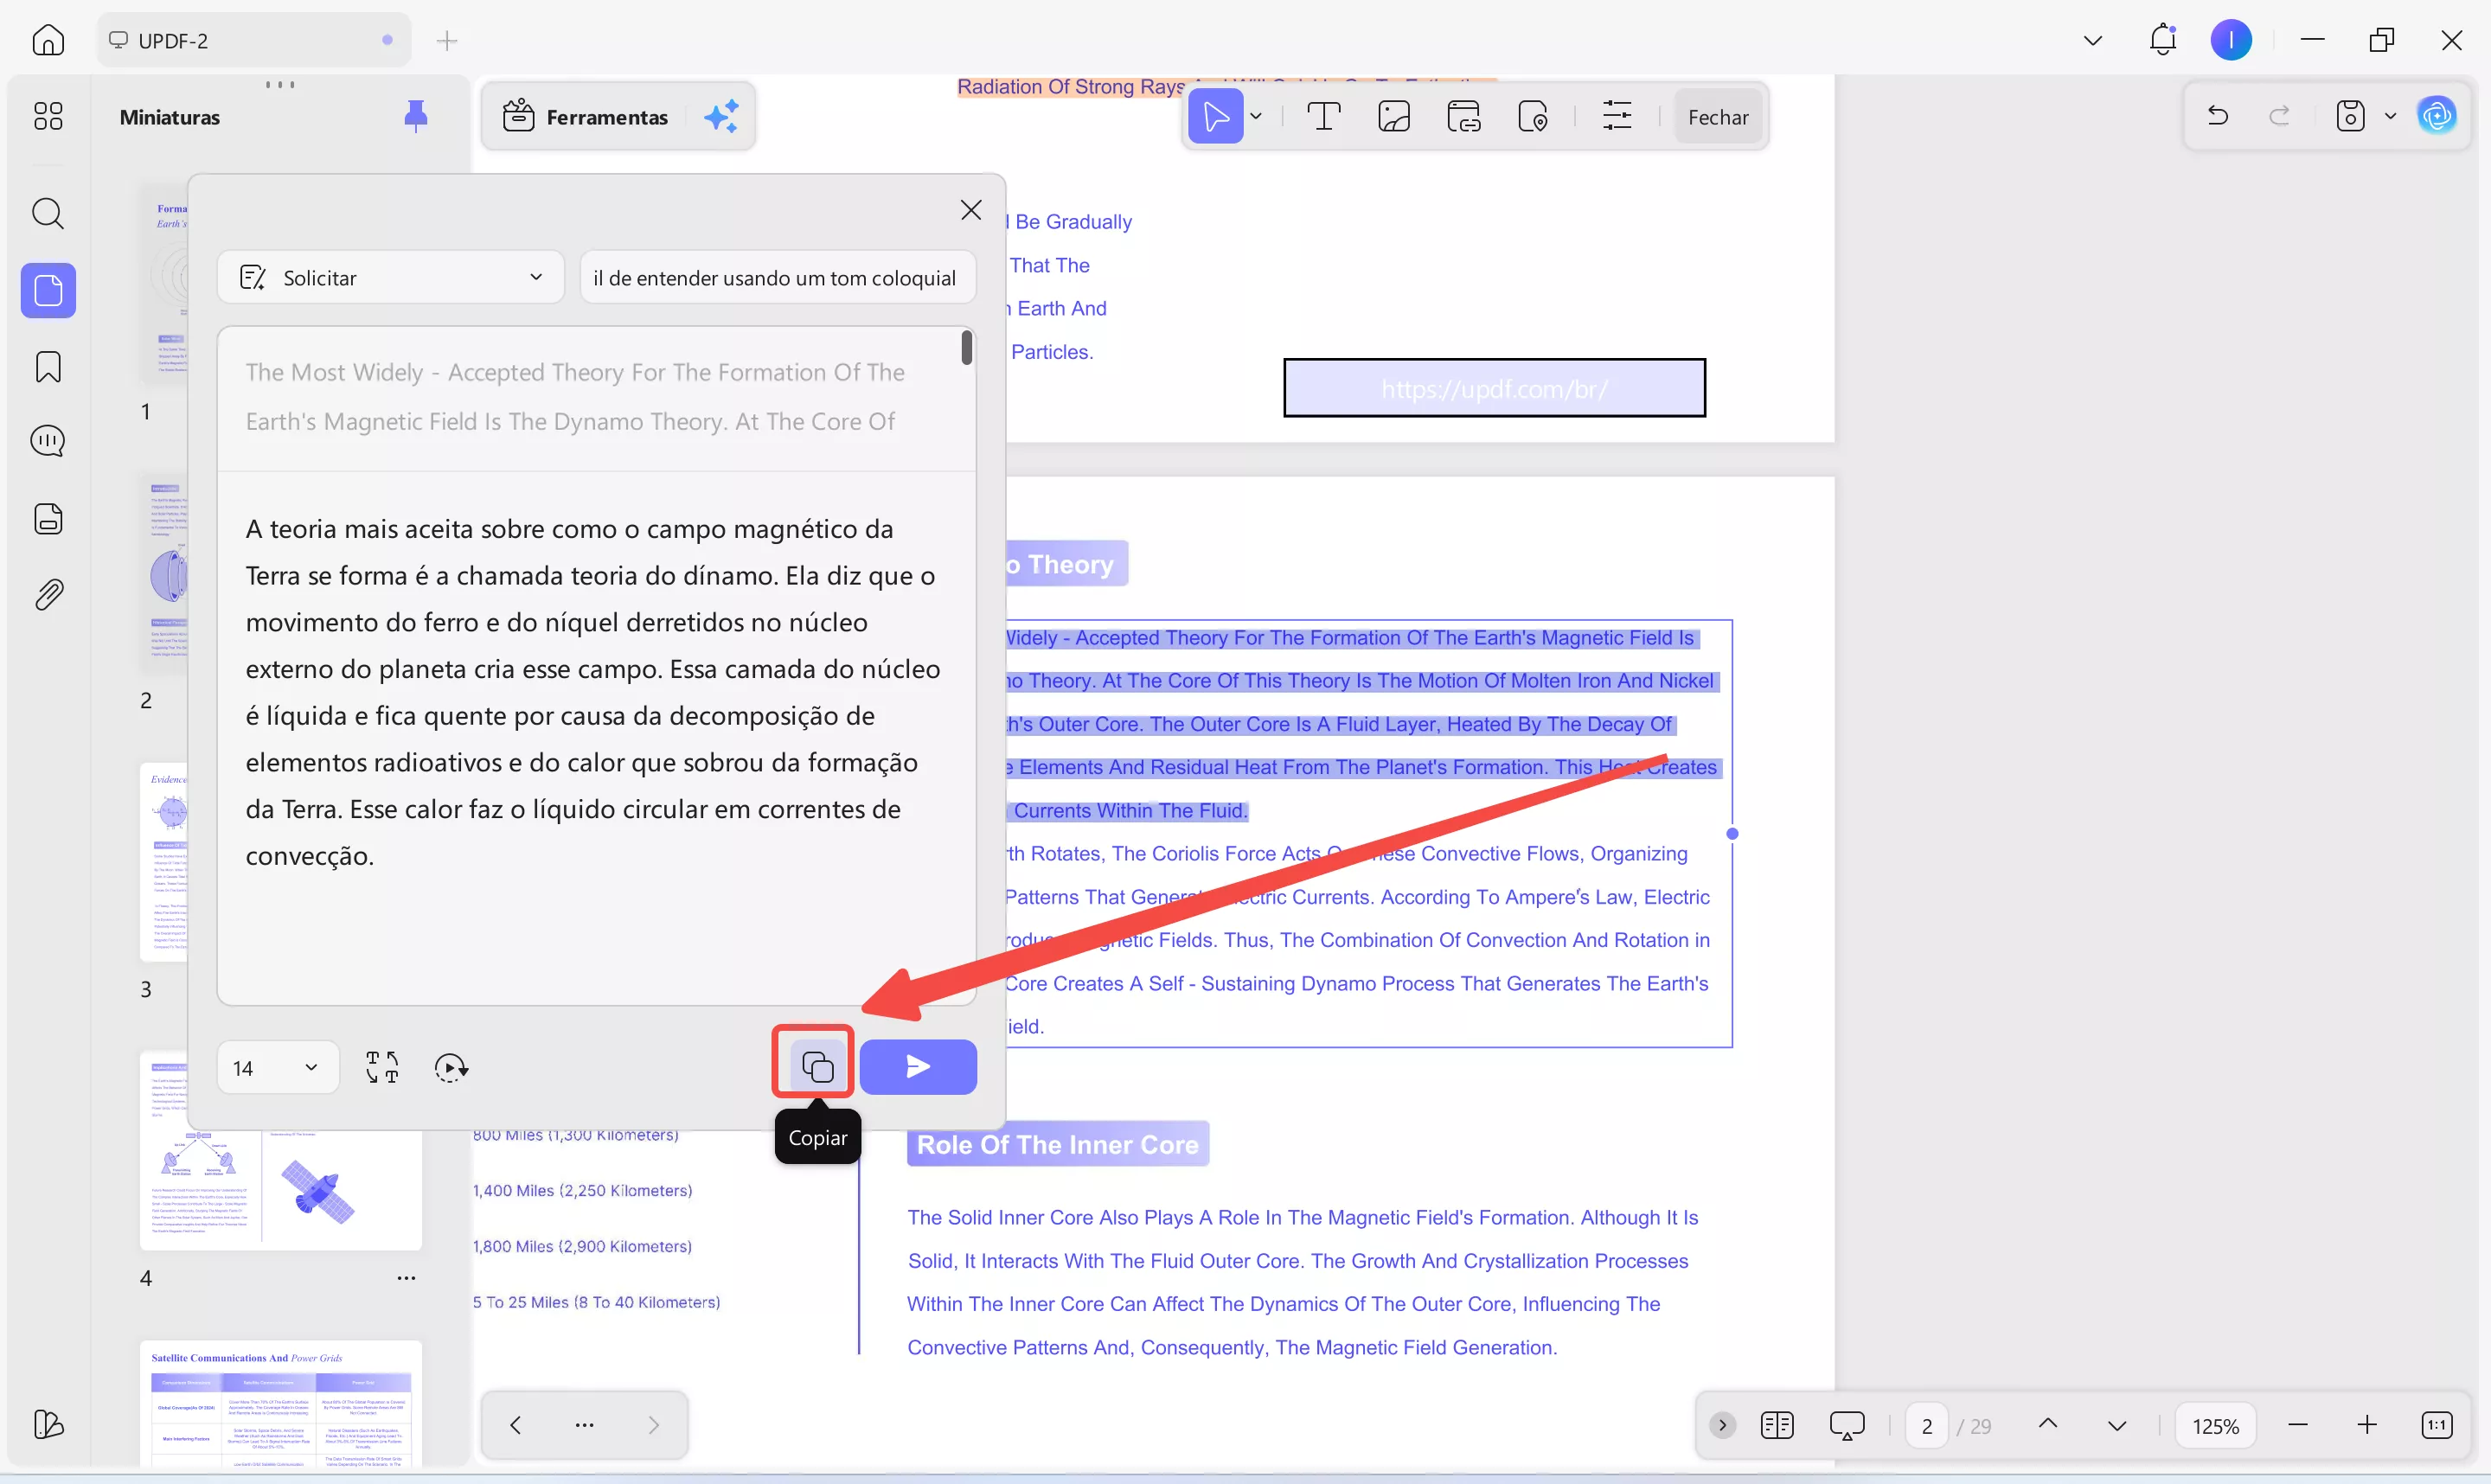Open the search panel in the sidebar
Screen dimensions: 2491x1484
tap(48, 213)
